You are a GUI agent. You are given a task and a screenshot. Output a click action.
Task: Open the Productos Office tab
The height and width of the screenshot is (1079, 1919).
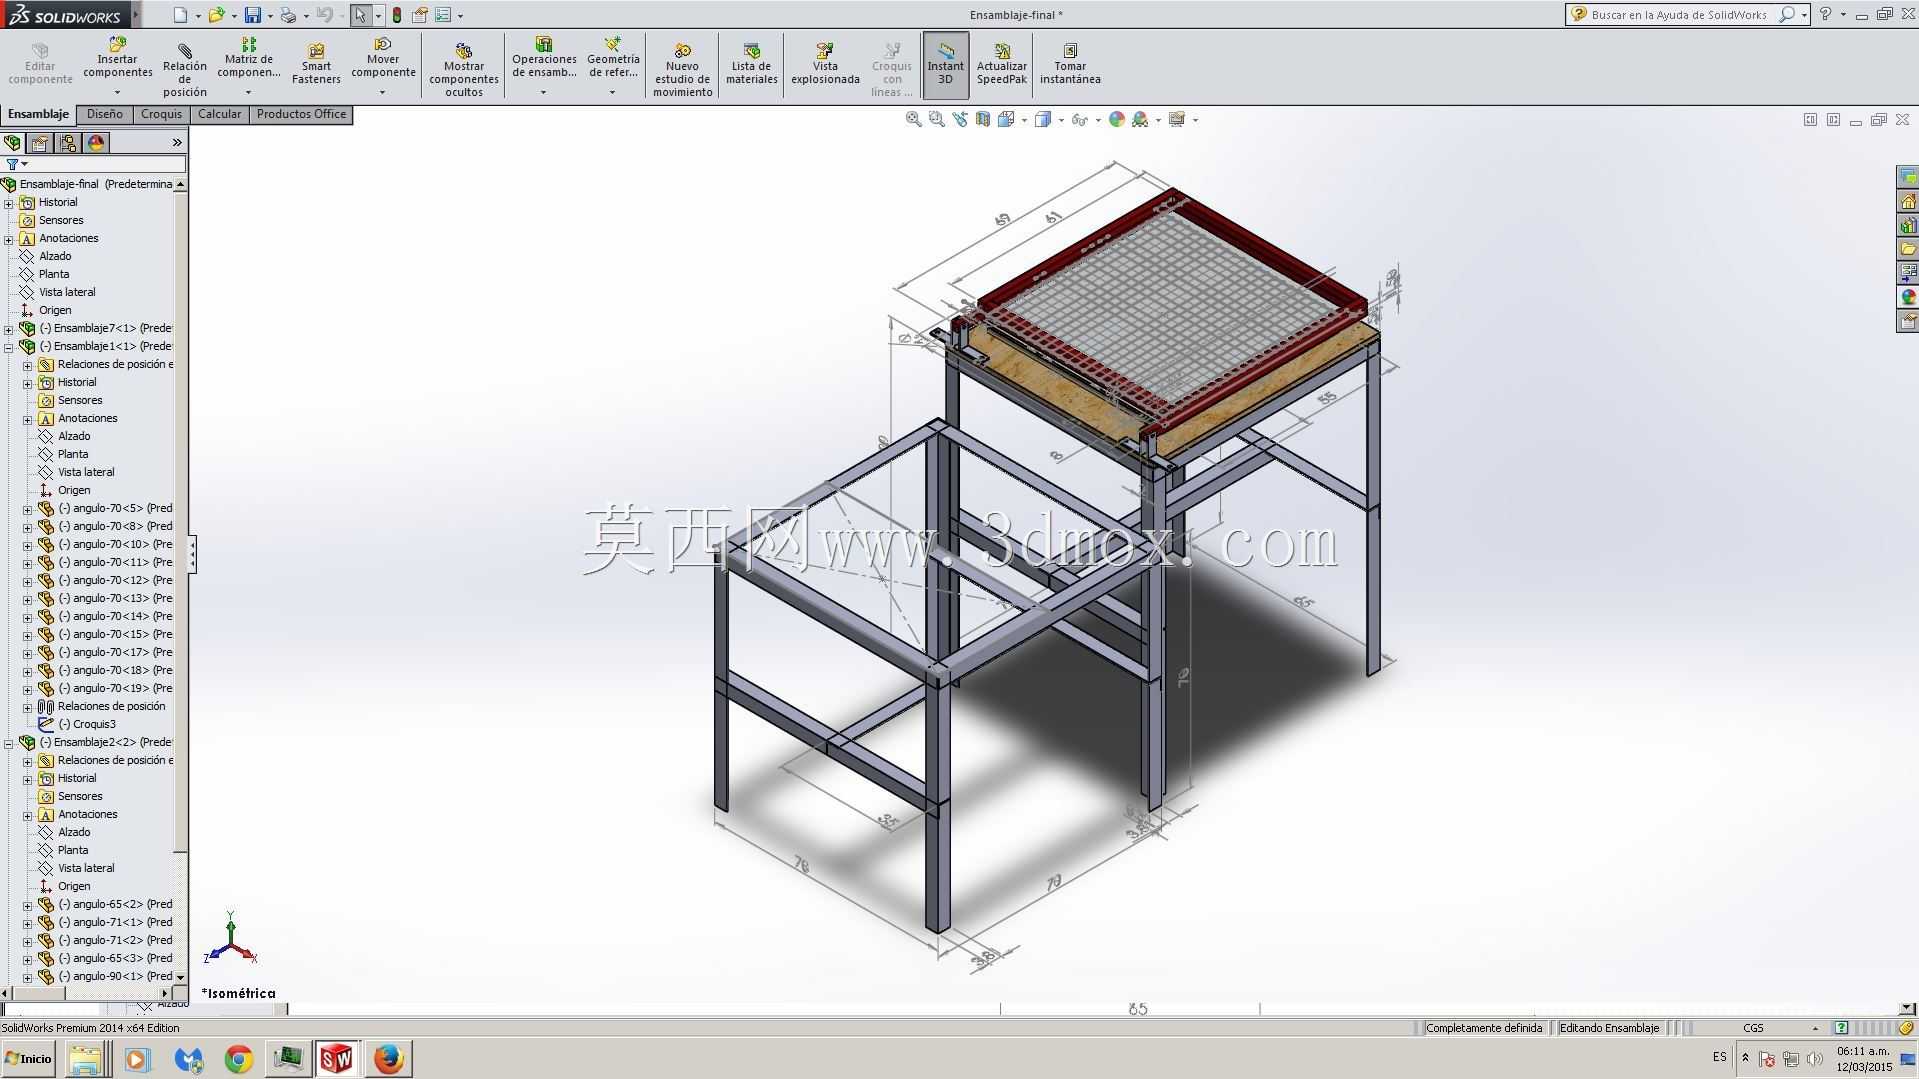click(301, 114)
